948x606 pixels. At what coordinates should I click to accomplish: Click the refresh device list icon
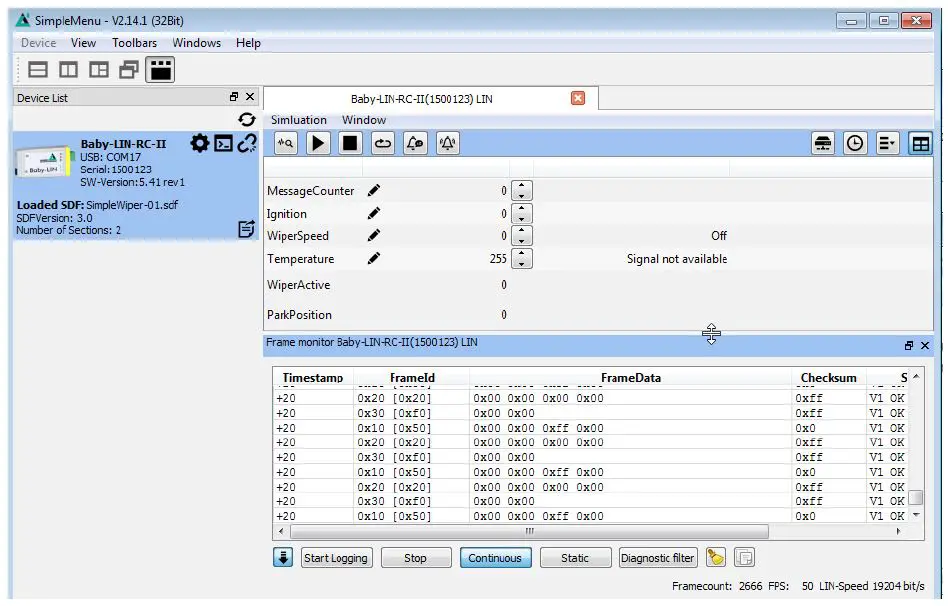[x=247, y=120]
